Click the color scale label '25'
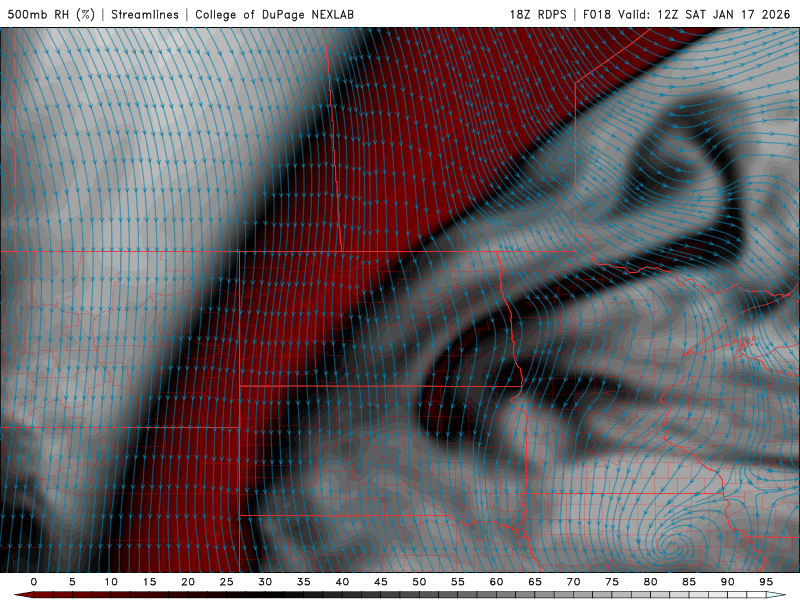The image size is (800, 600). (x=227, y=582)
